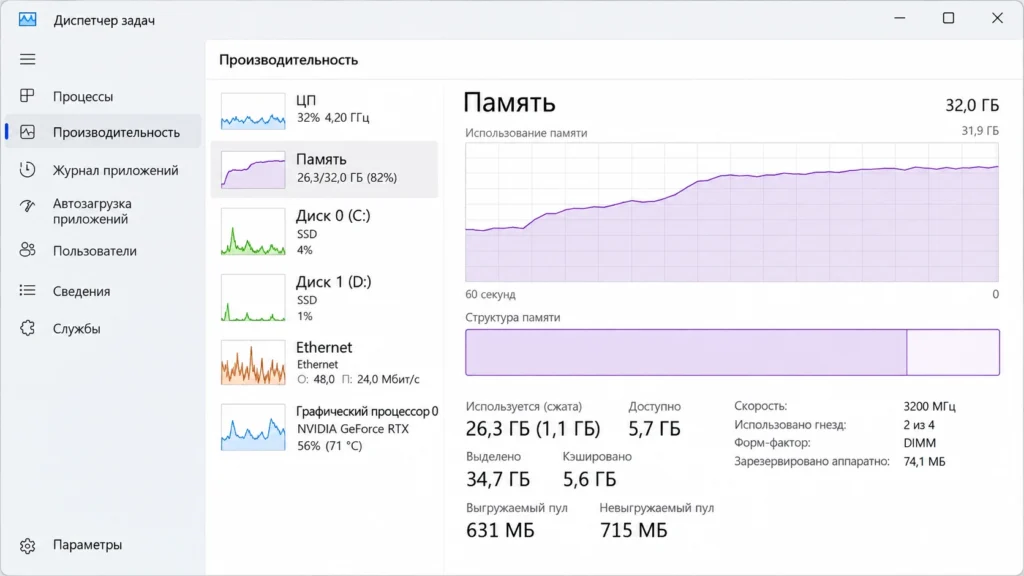Click the 715 МБ non-paged pool value
The width and height of the screenshot is (1024, 576).
[633, 530]
